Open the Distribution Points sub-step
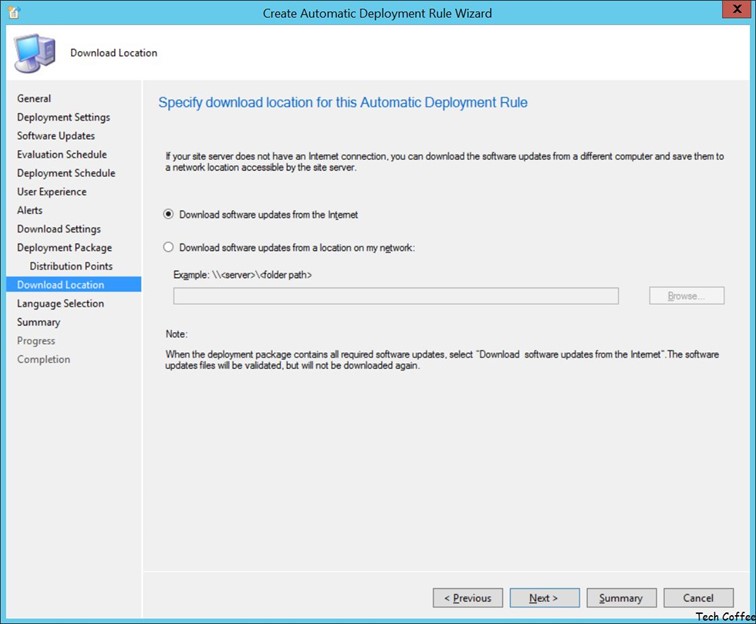Image resolution: width=756 pixels, height=624 pixels. (x=71, y=266)
